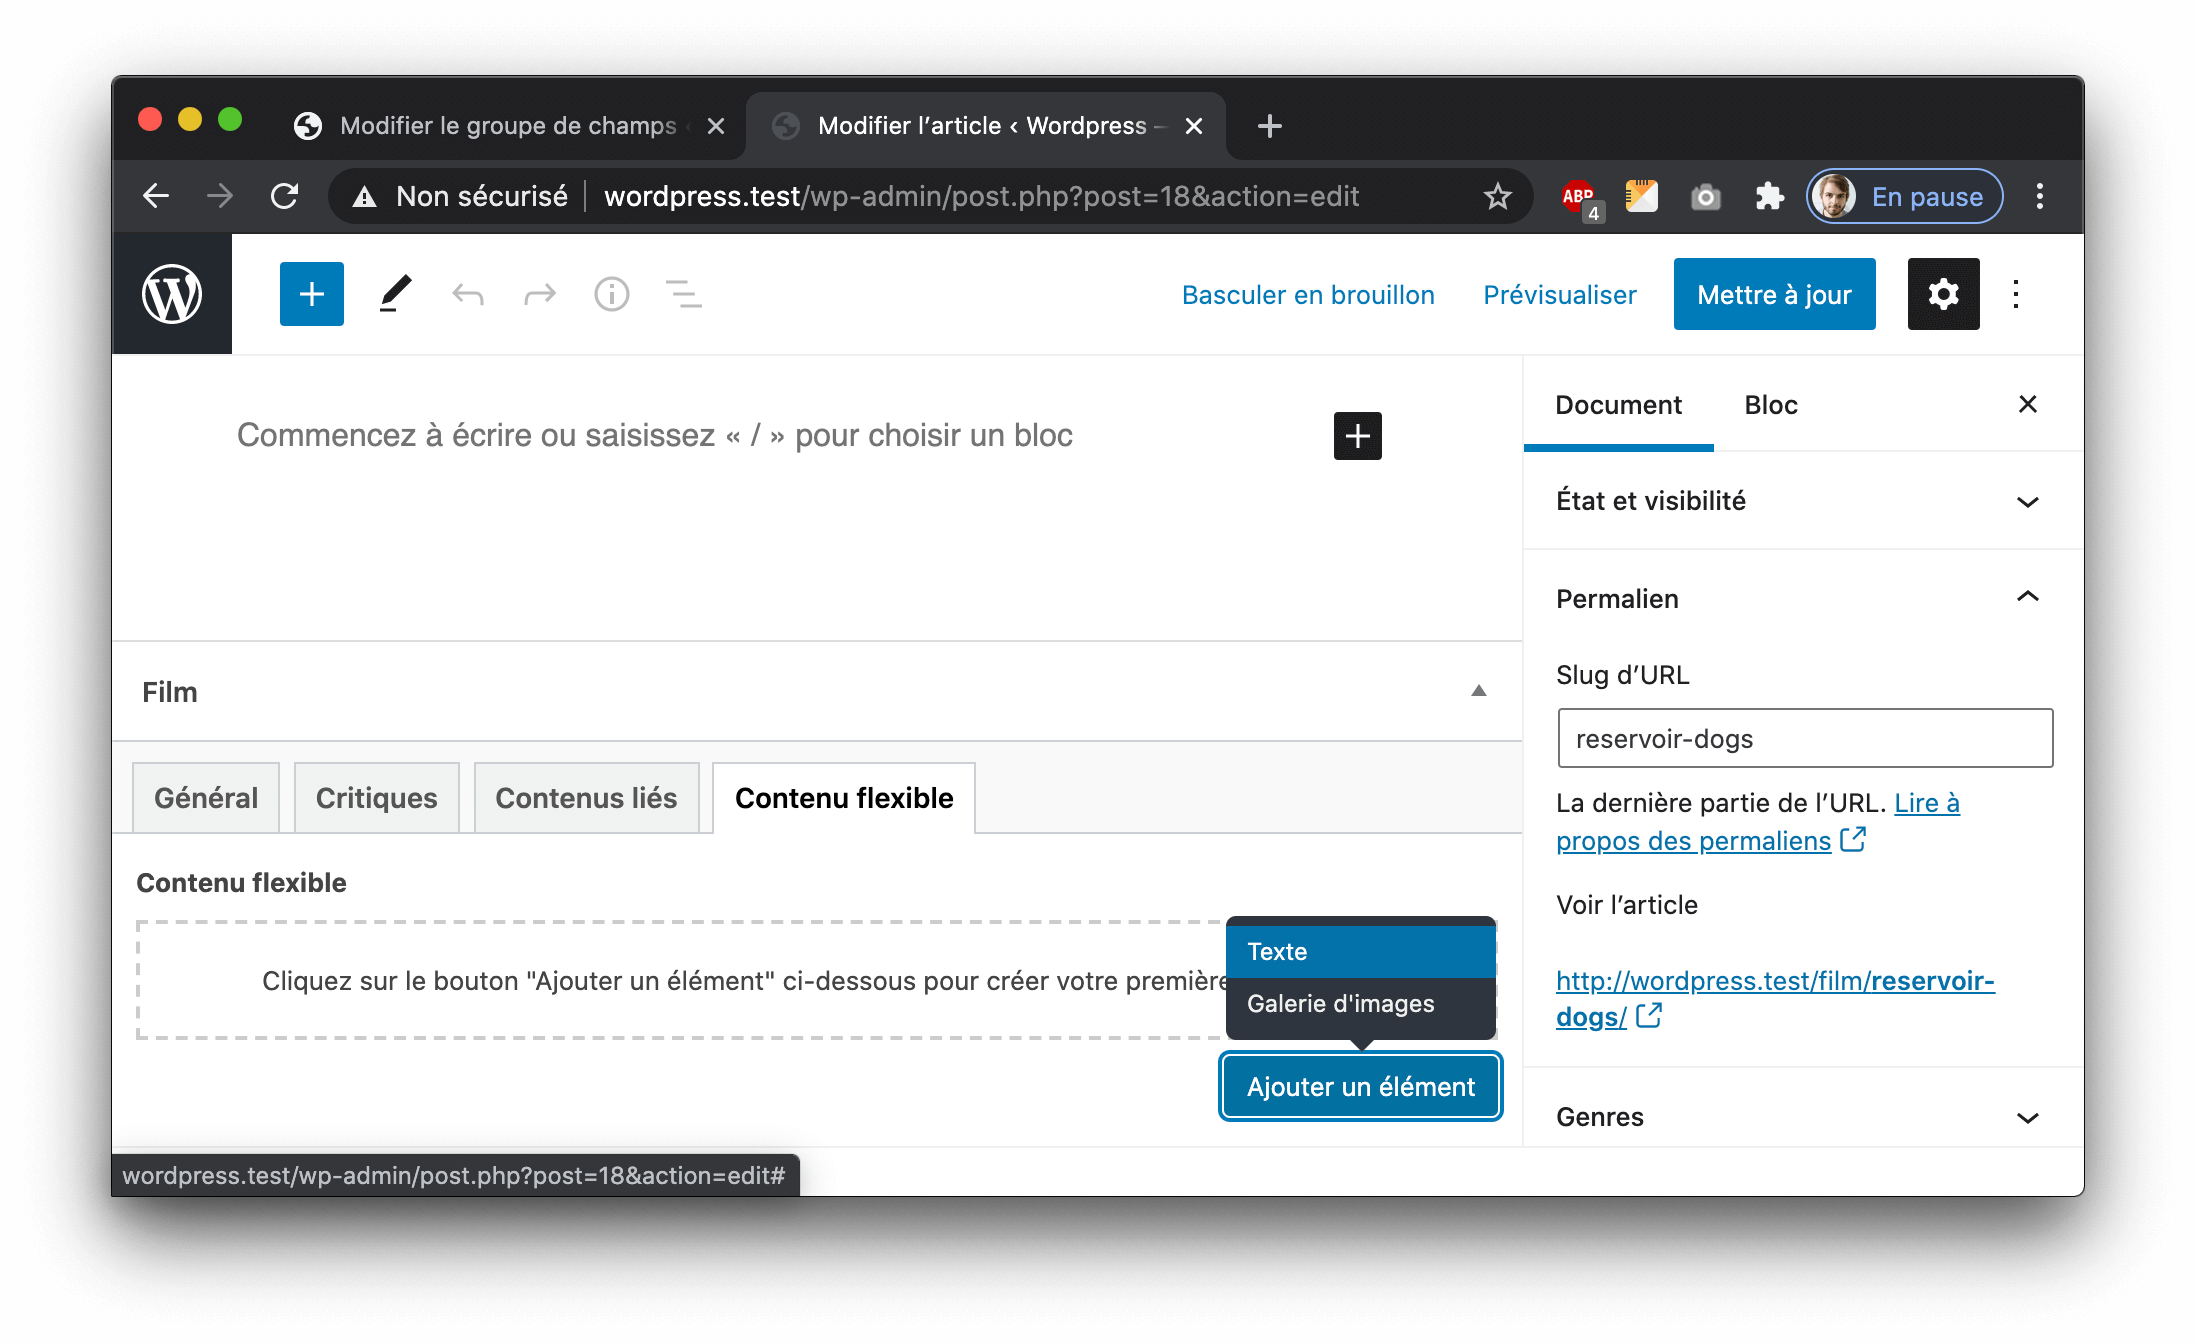Image resolution: width=2196 pixels, height=1344 pixels.
Task: Select Galerie d'images from the layout menu
Action: tap(1340, 1003)
